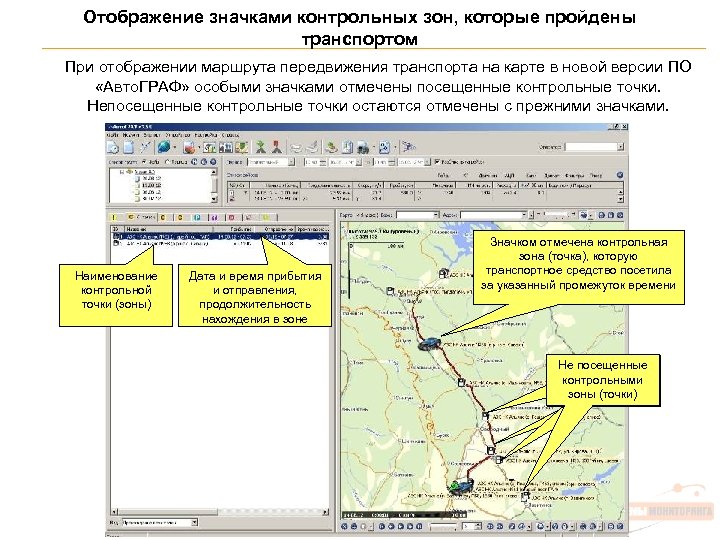Viewport: 720px width, 540px height.
Task: Click the red pie chart report icon
Action: [189, 147]
